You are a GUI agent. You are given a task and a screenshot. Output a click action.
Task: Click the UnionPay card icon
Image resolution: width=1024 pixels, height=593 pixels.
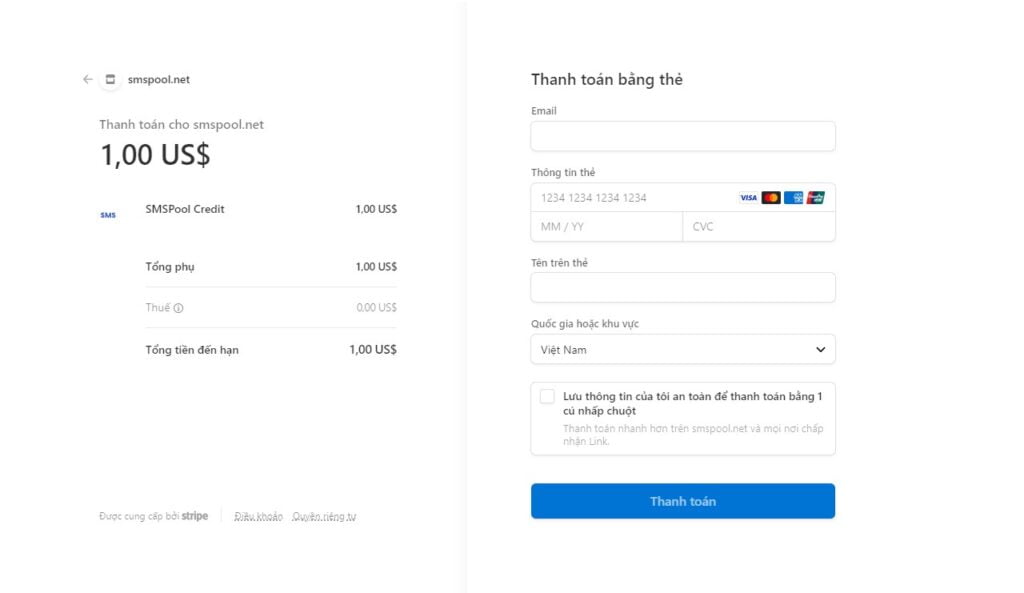[816, 198]
